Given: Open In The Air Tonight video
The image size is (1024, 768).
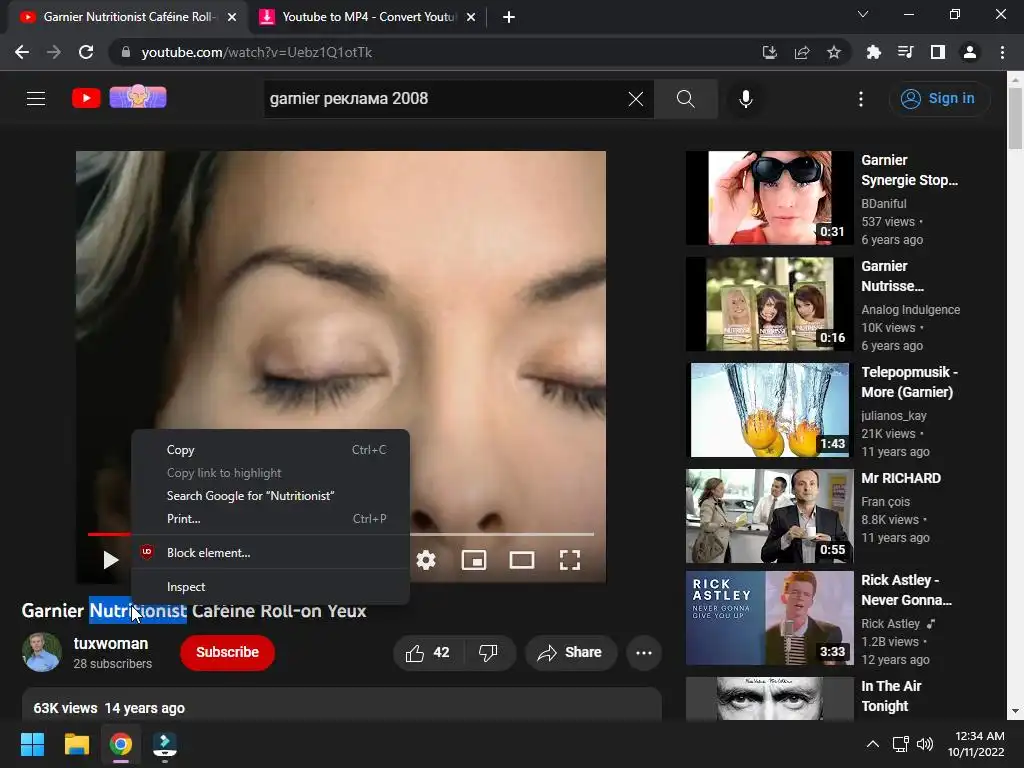Looking at the screenshot, I should [769, 699].
